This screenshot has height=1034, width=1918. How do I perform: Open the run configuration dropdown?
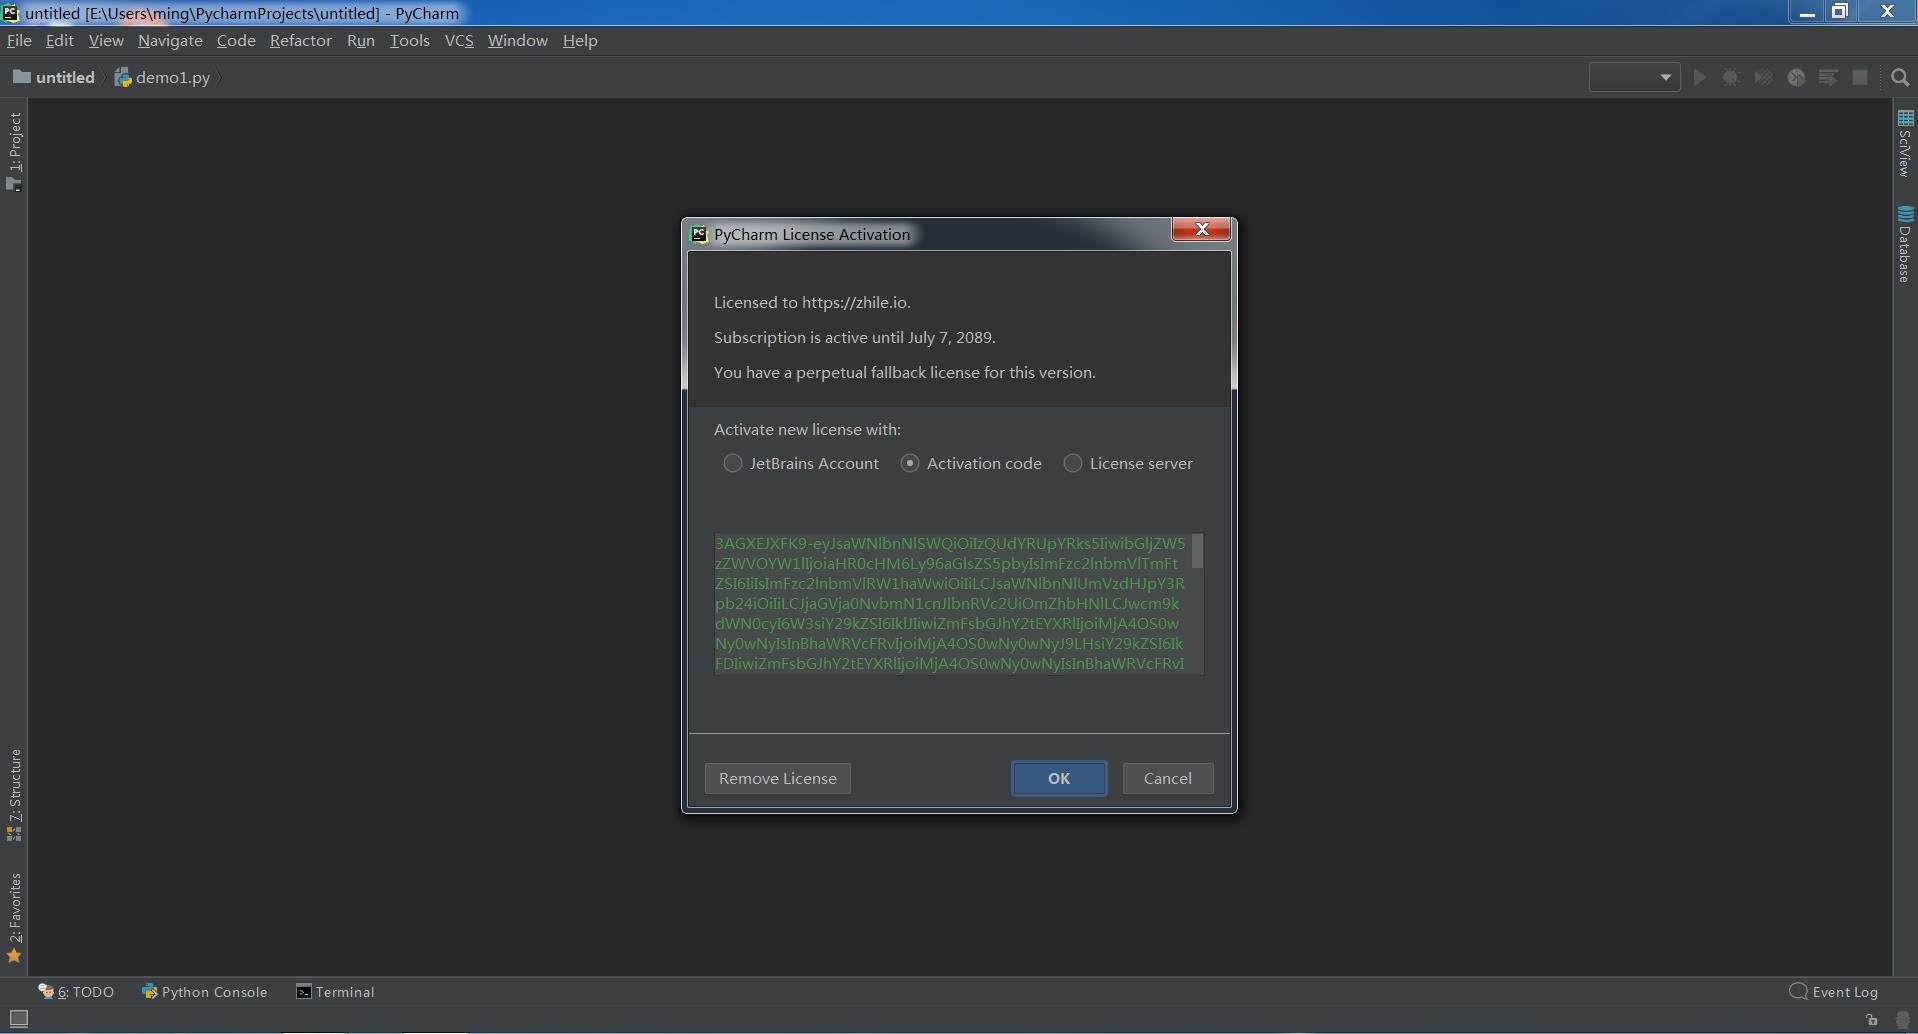point(1634,77)
